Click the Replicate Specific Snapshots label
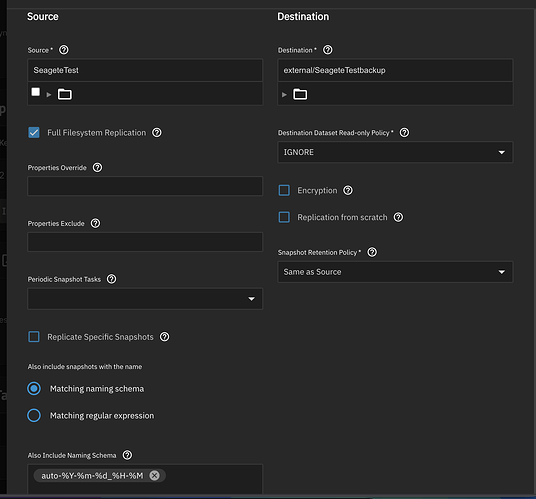The image size is (536, 499). [100, 337]
